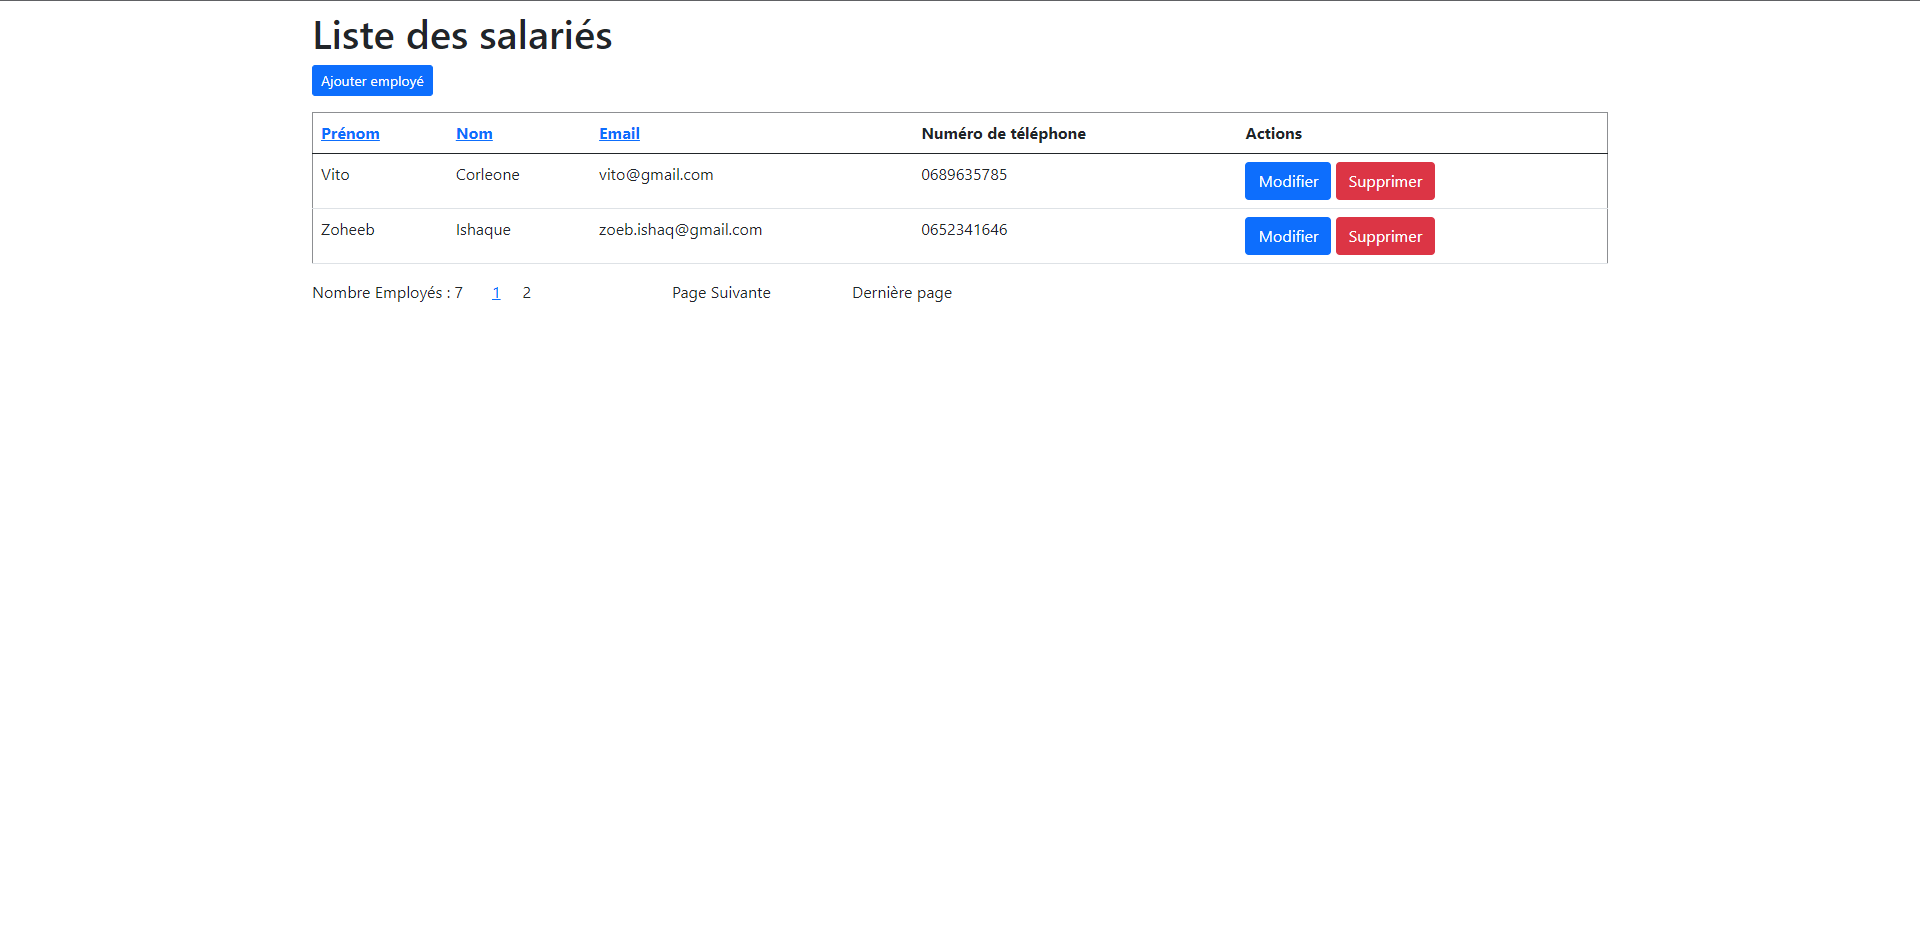Sort the table by Prénom column
Viewport: 1920px width, 938px height.
350,134
